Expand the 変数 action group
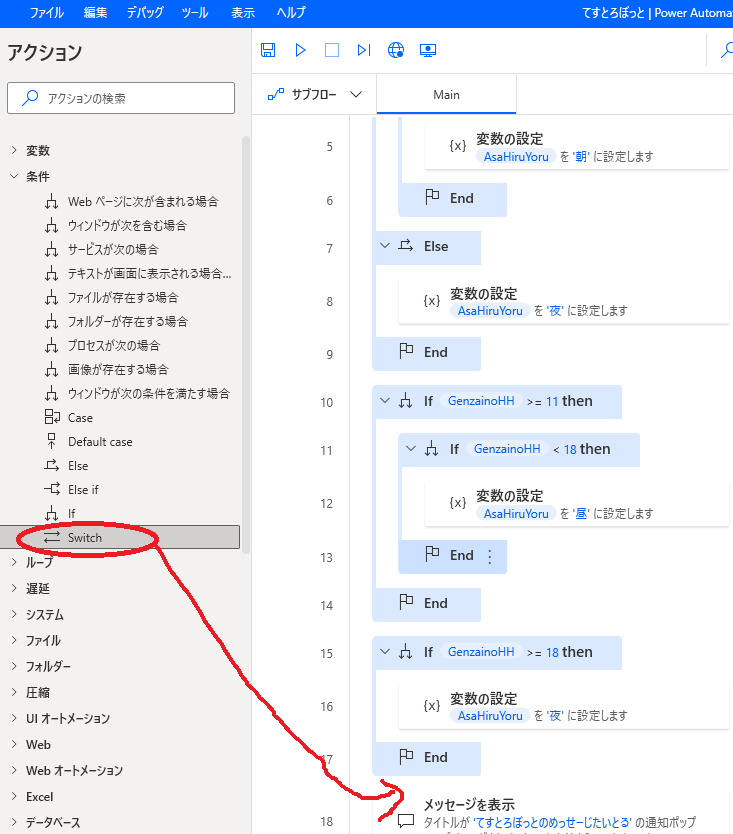Viewport: 733px width, 834px height. [14, 151]
